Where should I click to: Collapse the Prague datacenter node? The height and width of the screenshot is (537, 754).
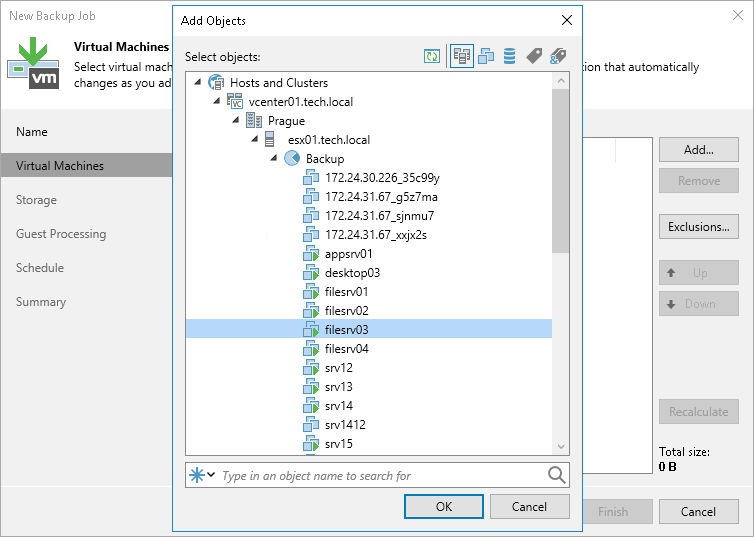236,120
